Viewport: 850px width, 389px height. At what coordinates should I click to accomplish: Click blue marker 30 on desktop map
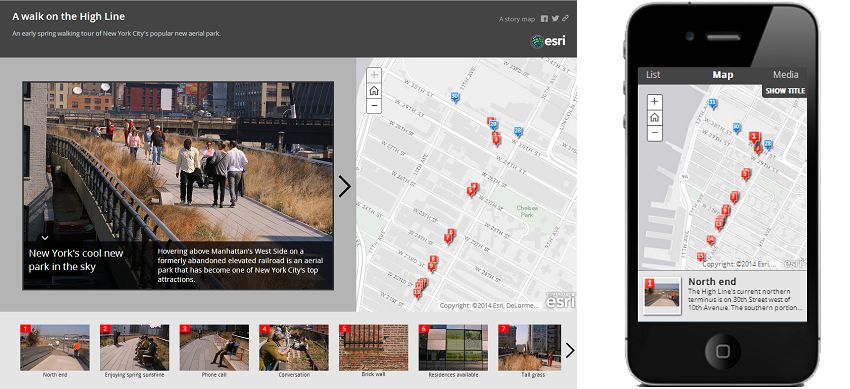(x=455, y=97)
